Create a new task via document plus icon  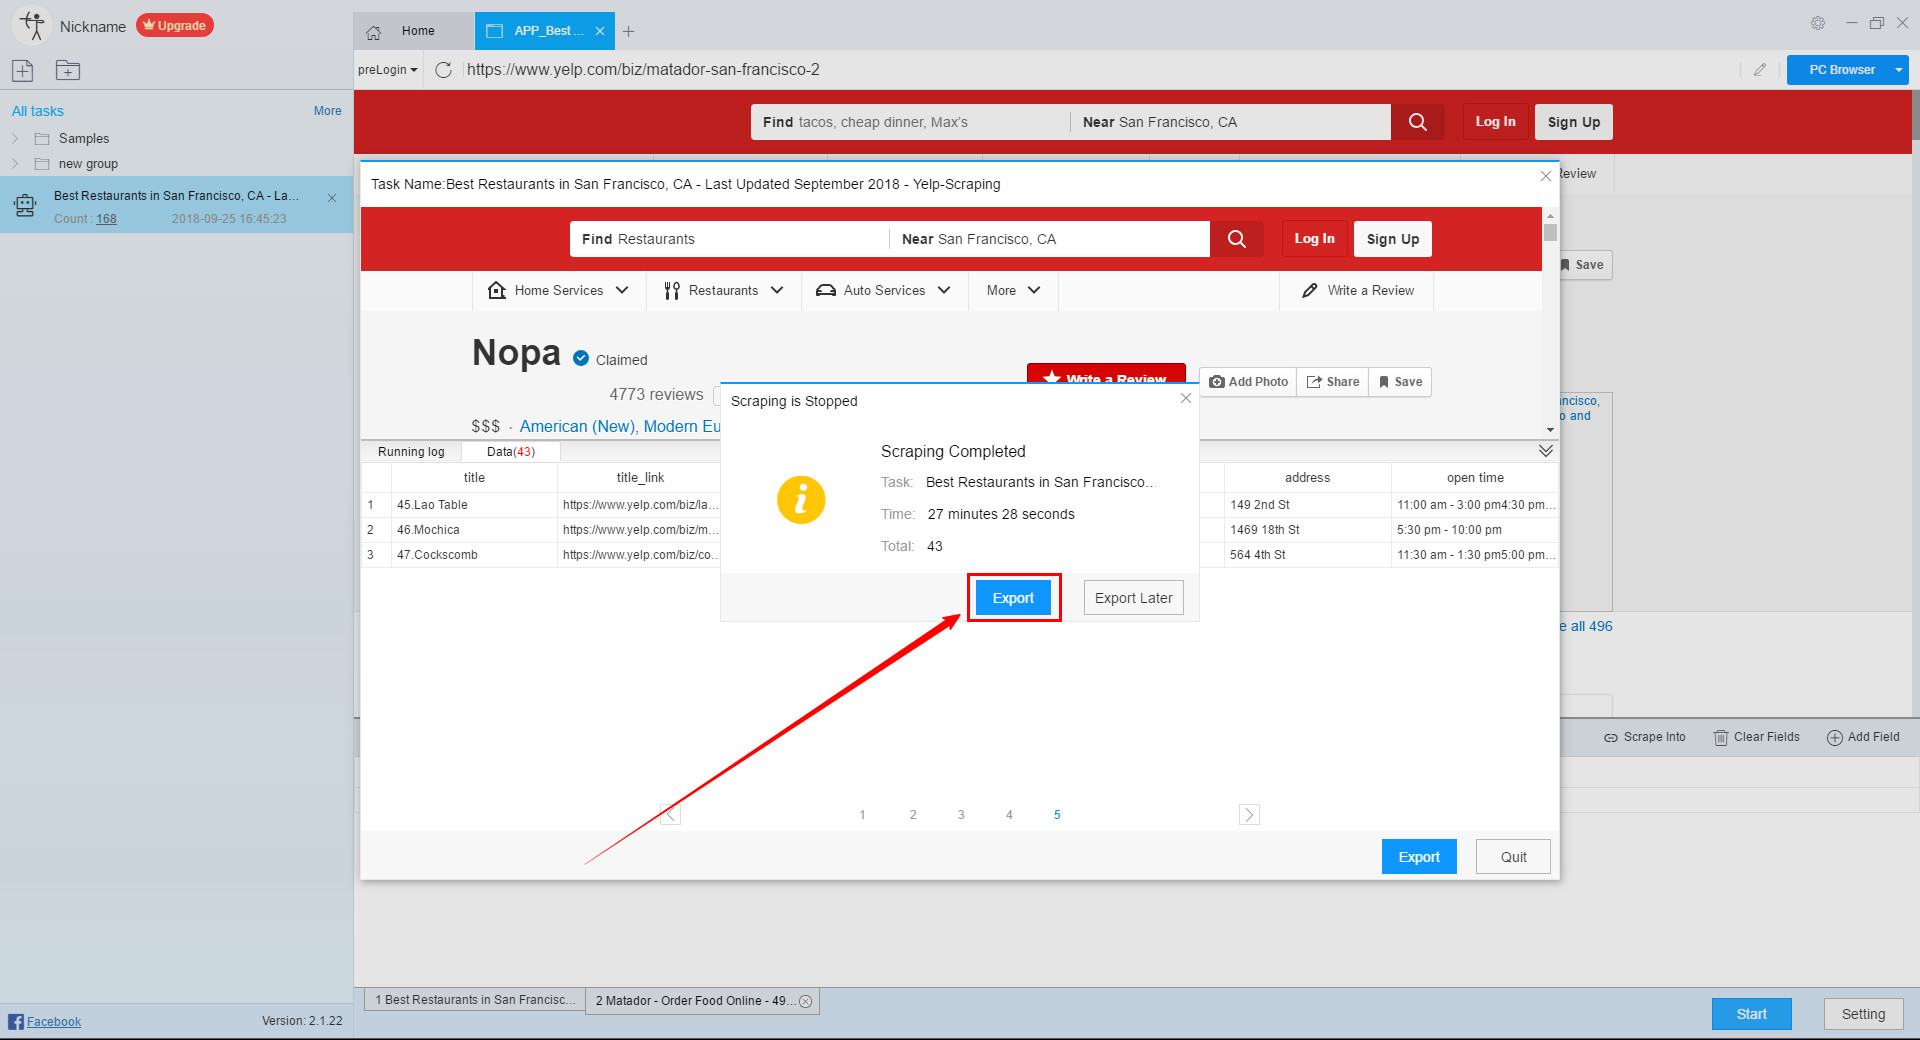point(22,70)
